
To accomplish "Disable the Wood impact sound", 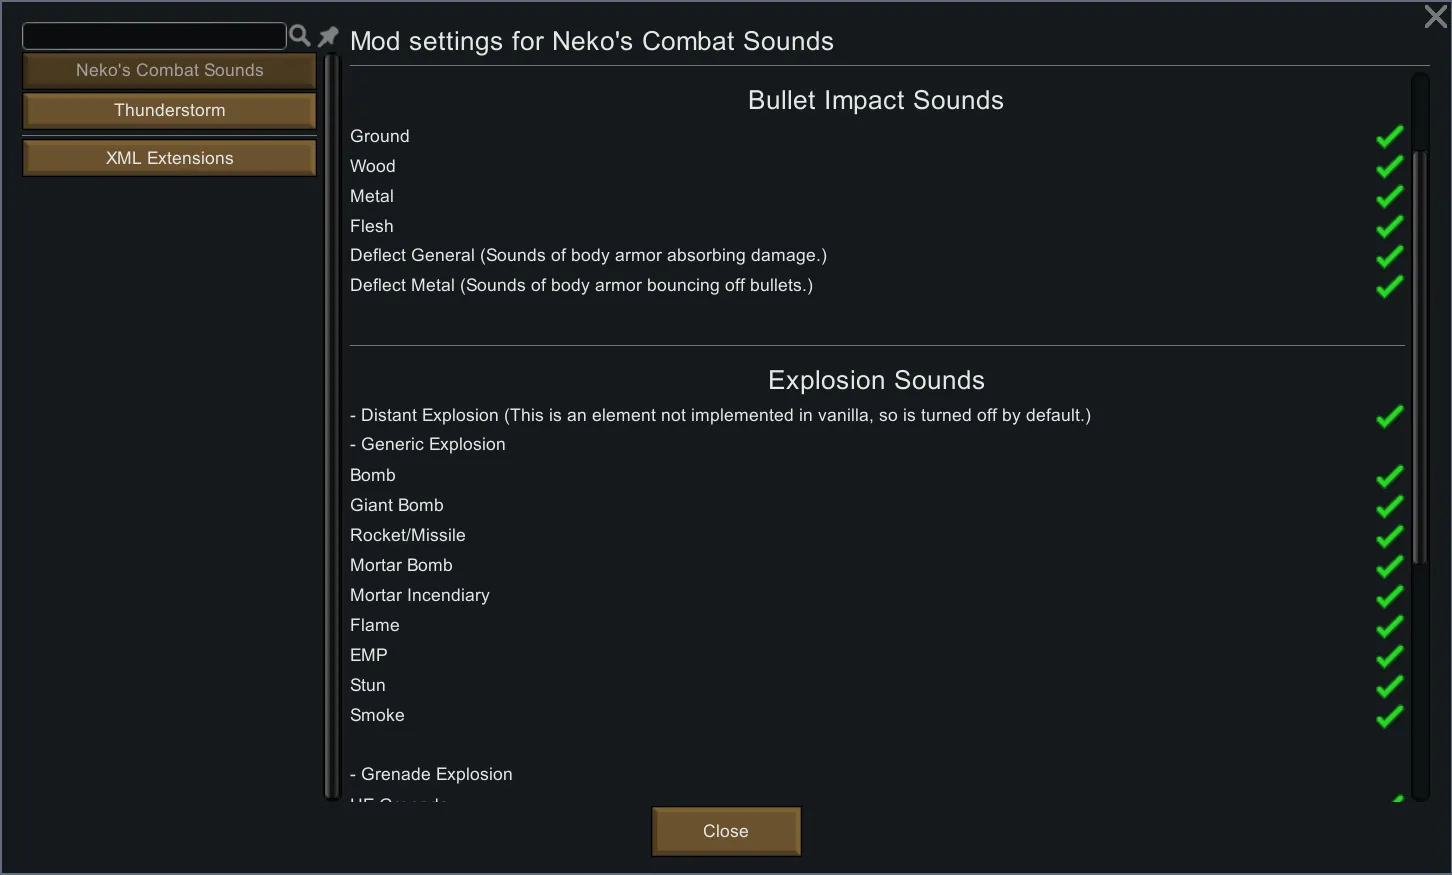I will tap(1389, 167).
